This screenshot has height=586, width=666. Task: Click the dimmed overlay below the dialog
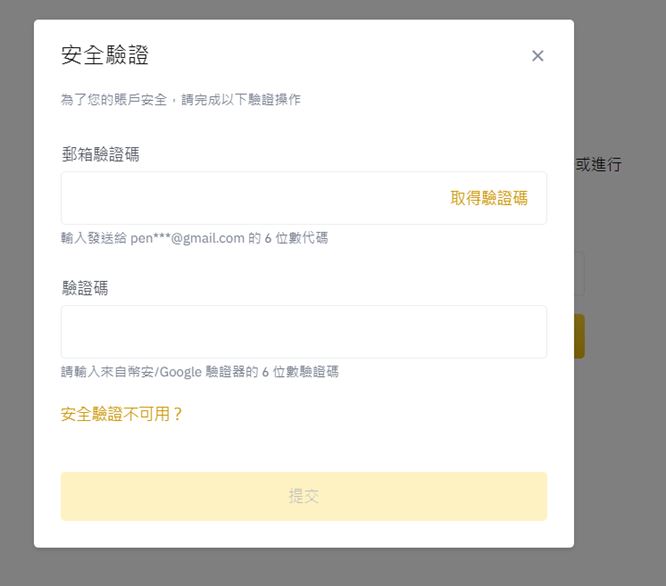(x=300, y=567)
